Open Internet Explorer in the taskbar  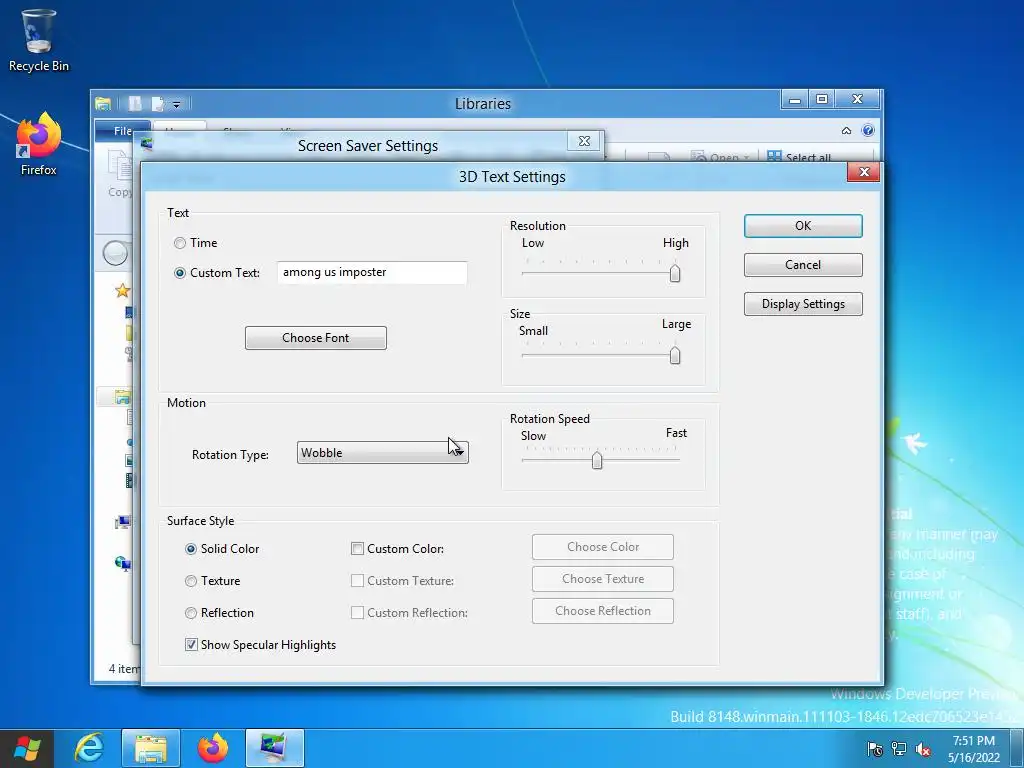pyautogui.click(x=89, y=748)
